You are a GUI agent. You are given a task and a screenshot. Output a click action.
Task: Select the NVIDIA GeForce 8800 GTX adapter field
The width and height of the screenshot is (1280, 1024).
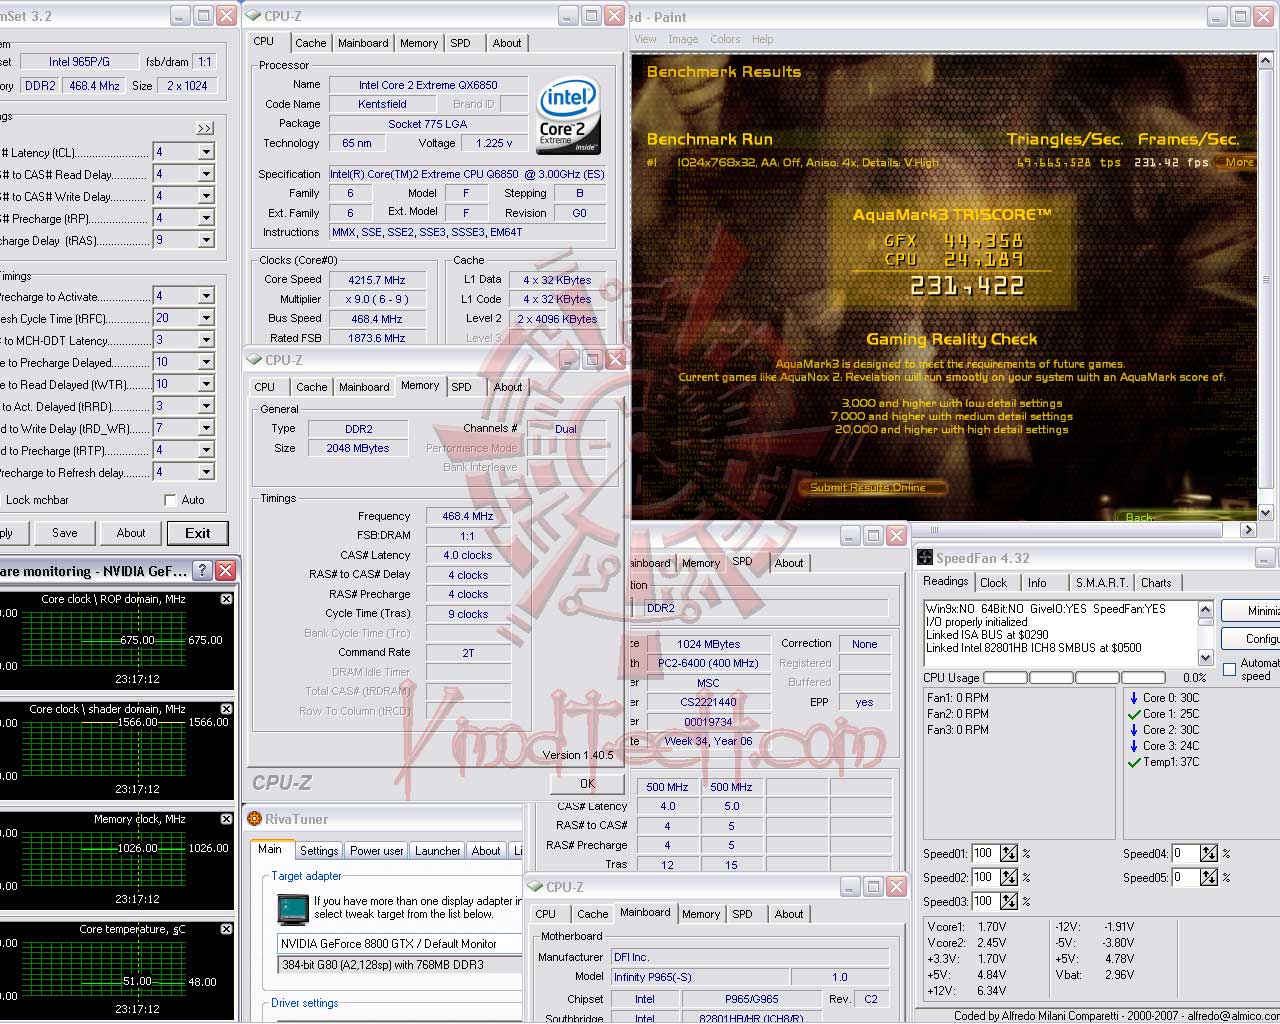[399, 943]
